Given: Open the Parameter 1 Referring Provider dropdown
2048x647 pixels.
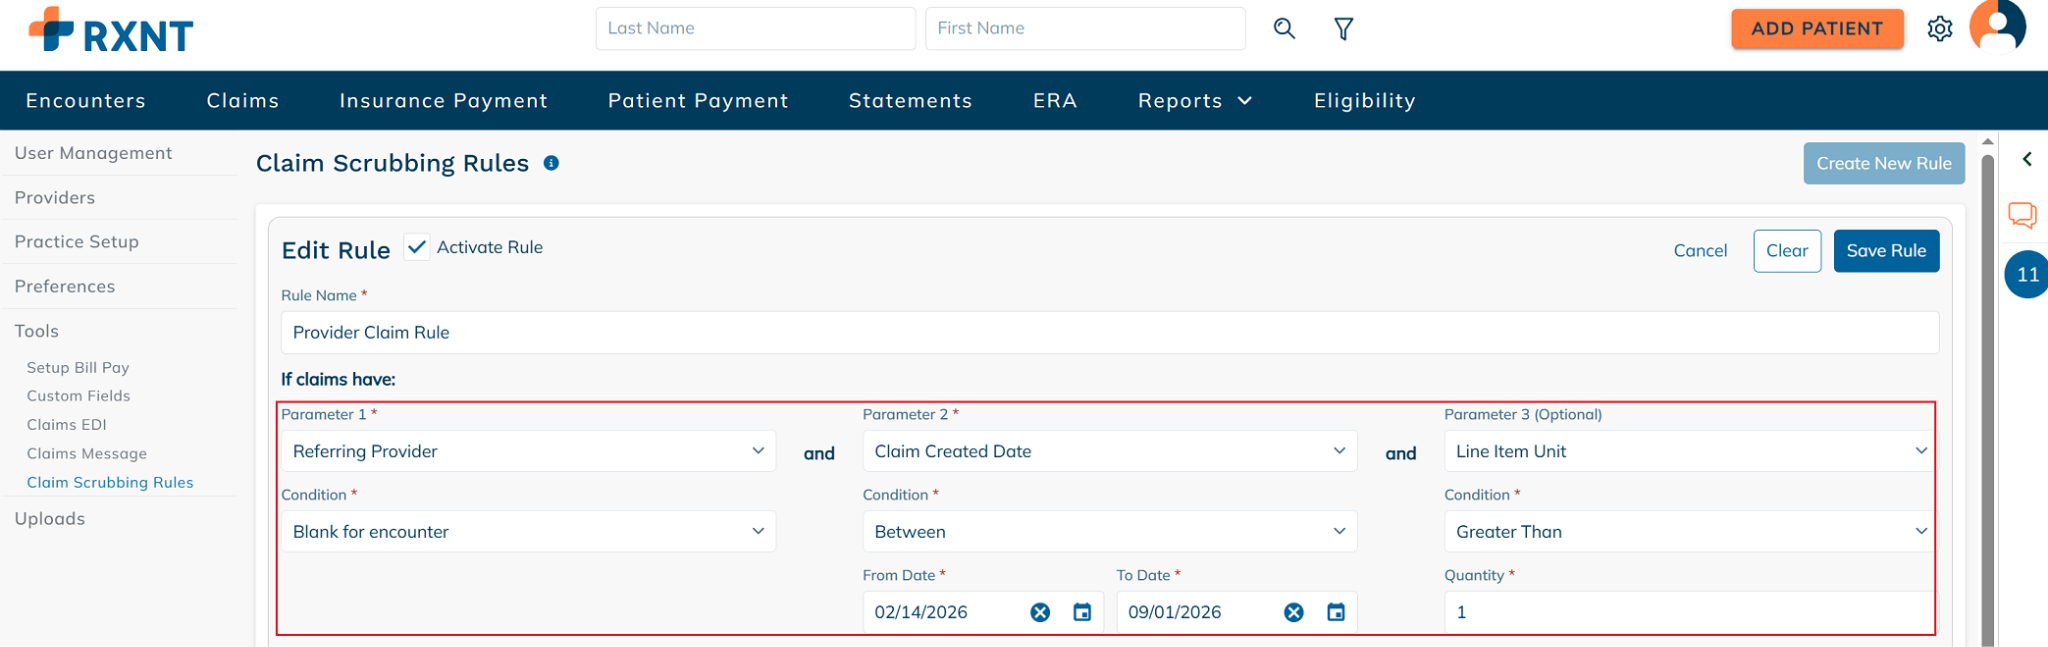Looking at the screenshot, I should point(528,451).
